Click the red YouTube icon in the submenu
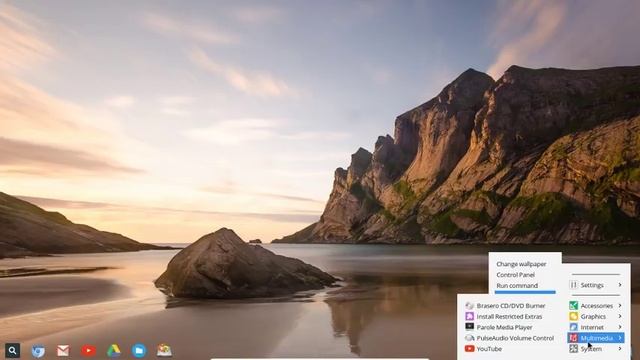The image size is (640, 360). click(x=469, y=349)
